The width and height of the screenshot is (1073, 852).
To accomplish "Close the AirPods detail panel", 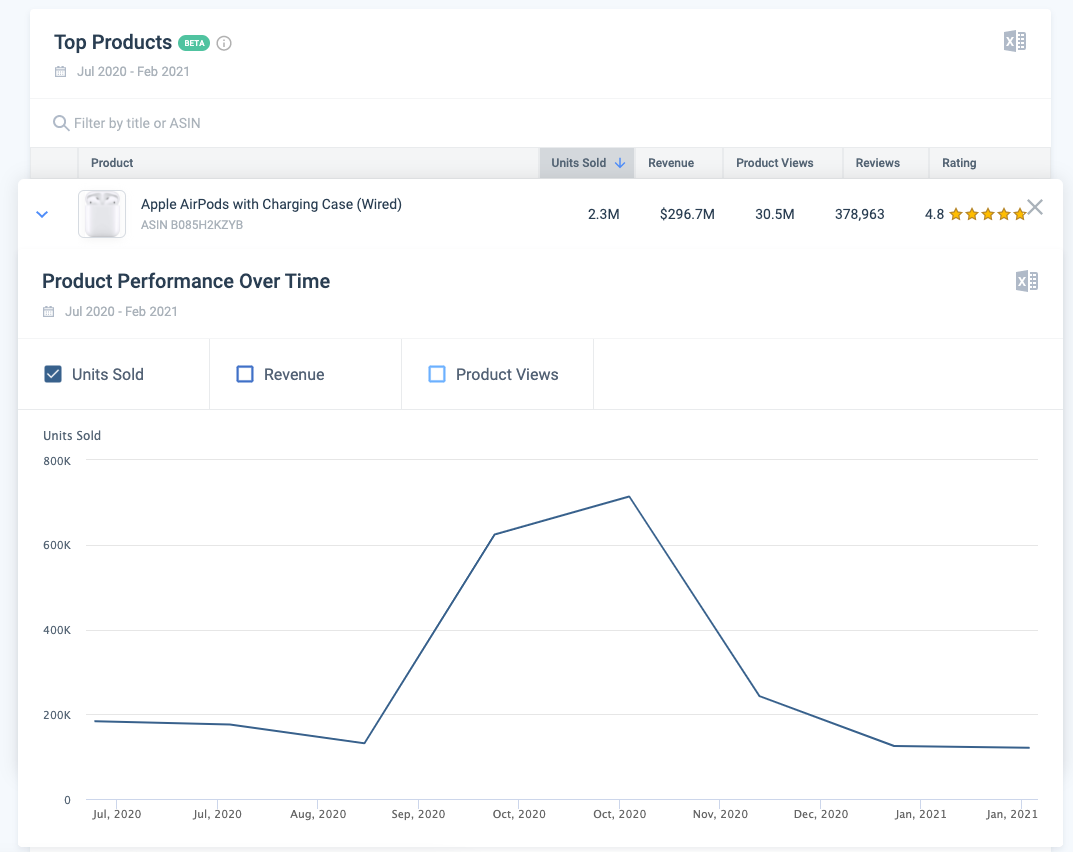I will coord(1035,207).
